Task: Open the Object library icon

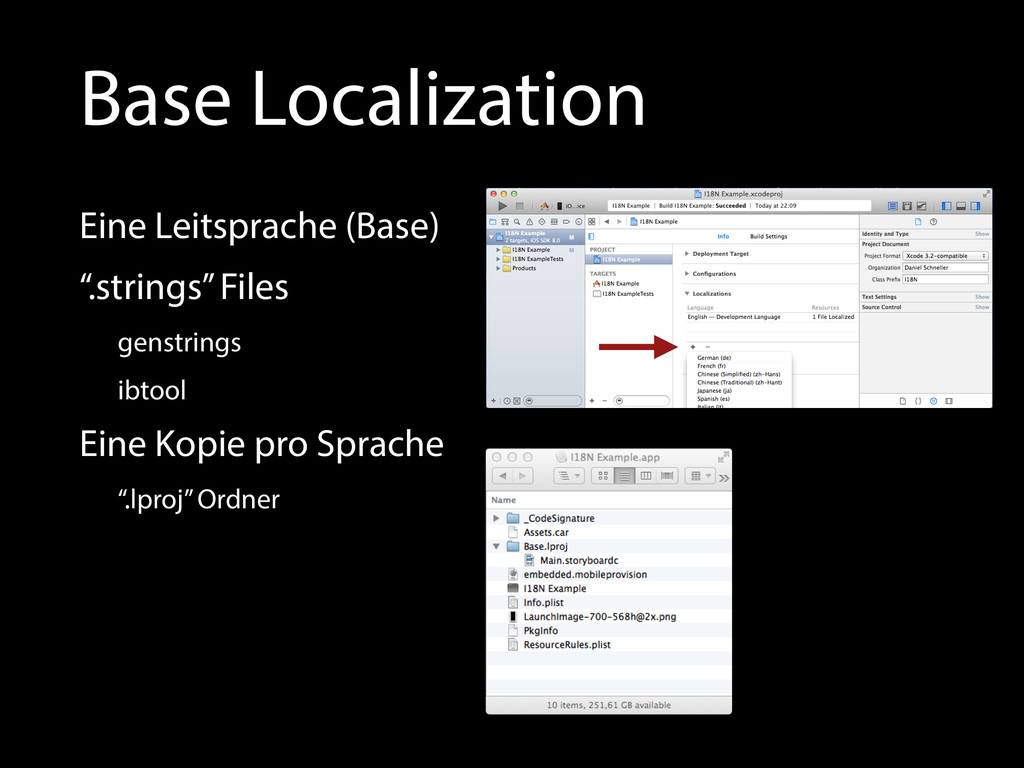Action: [933, 401]
